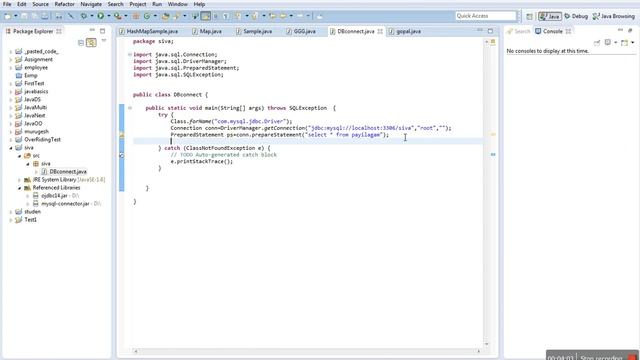Click the editor scroll right arrow
This screenshot has width=640, height=360.
coord(478,351)
